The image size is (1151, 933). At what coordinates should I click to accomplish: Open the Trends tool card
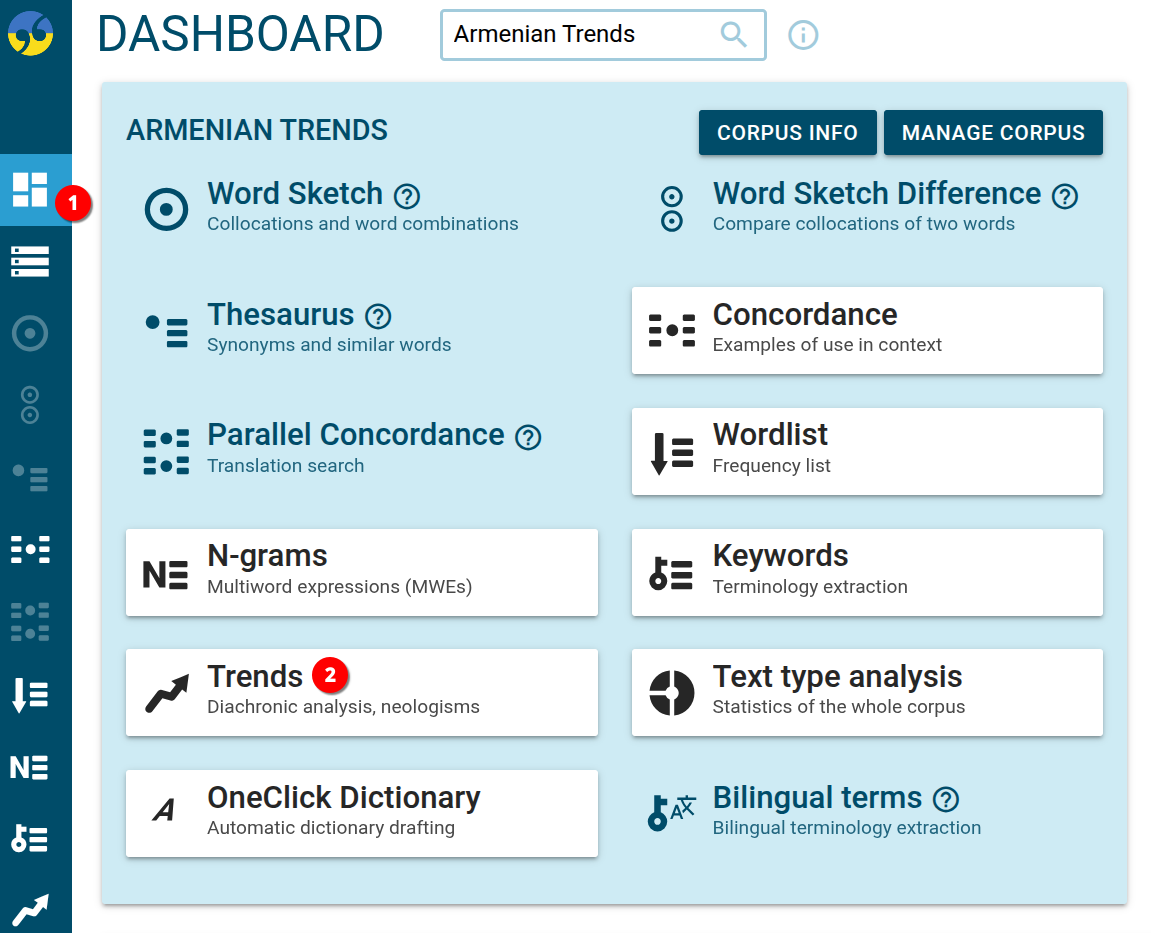361,692
